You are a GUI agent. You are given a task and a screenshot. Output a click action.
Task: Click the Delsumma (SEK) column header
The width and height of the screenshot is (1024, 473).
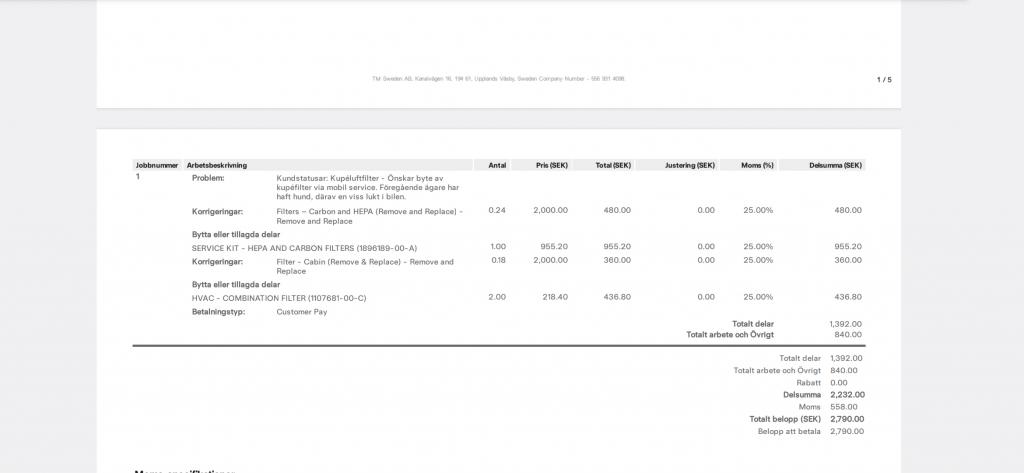[835, 165]
